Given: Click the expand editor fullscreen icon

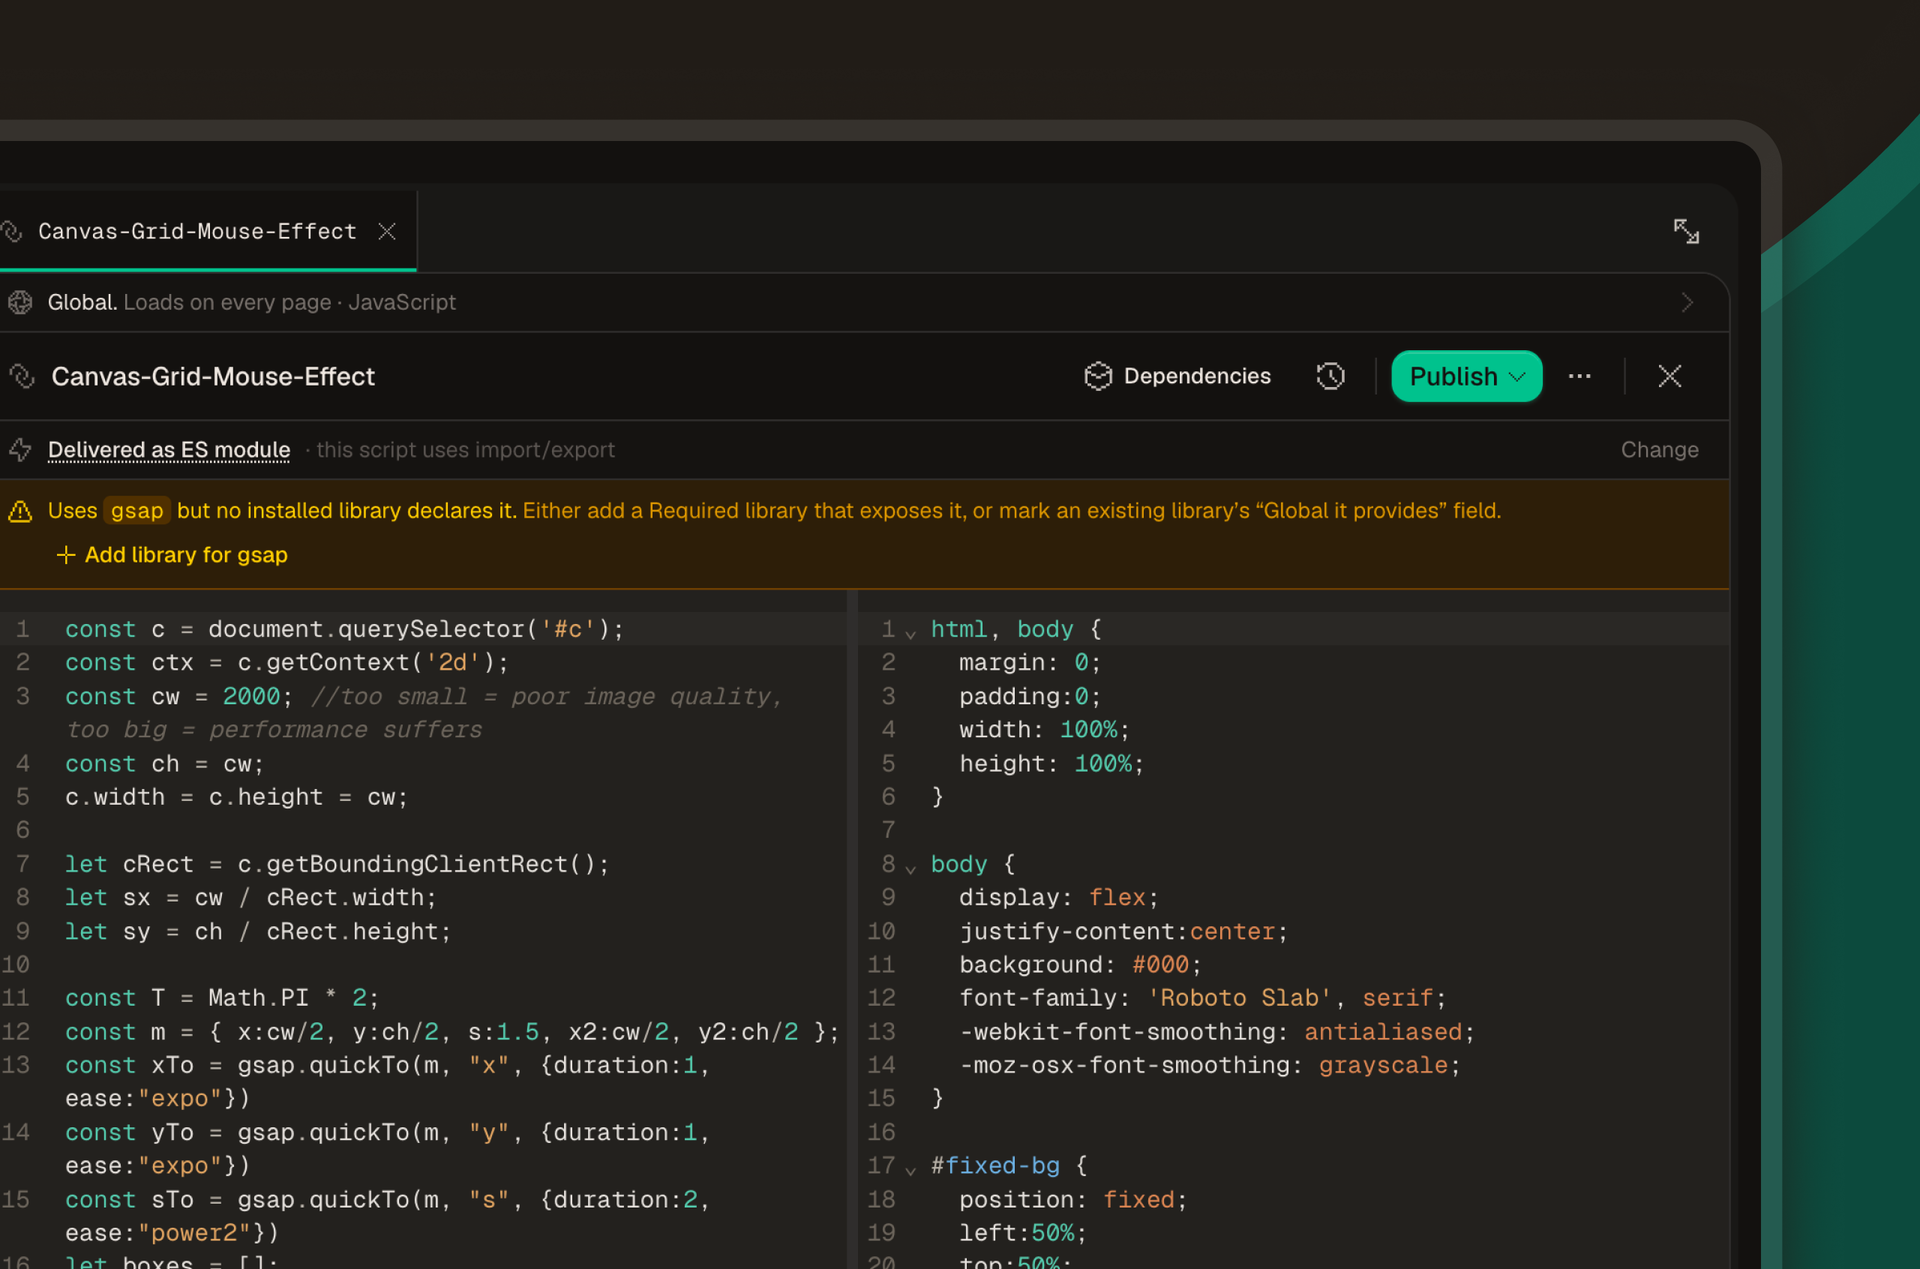Looking at the screenshot, I should [1686, 231].
